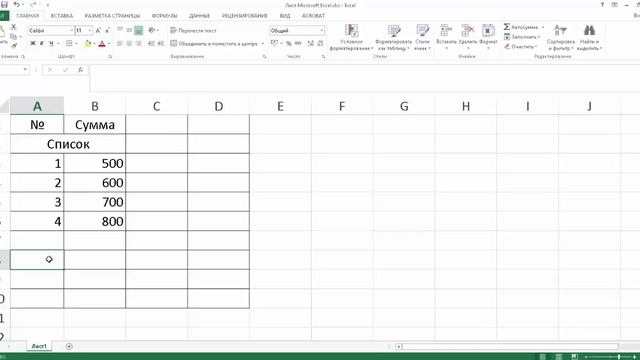Expand the cell borders dropdown

pyautogui.click(x=76, y=43)
